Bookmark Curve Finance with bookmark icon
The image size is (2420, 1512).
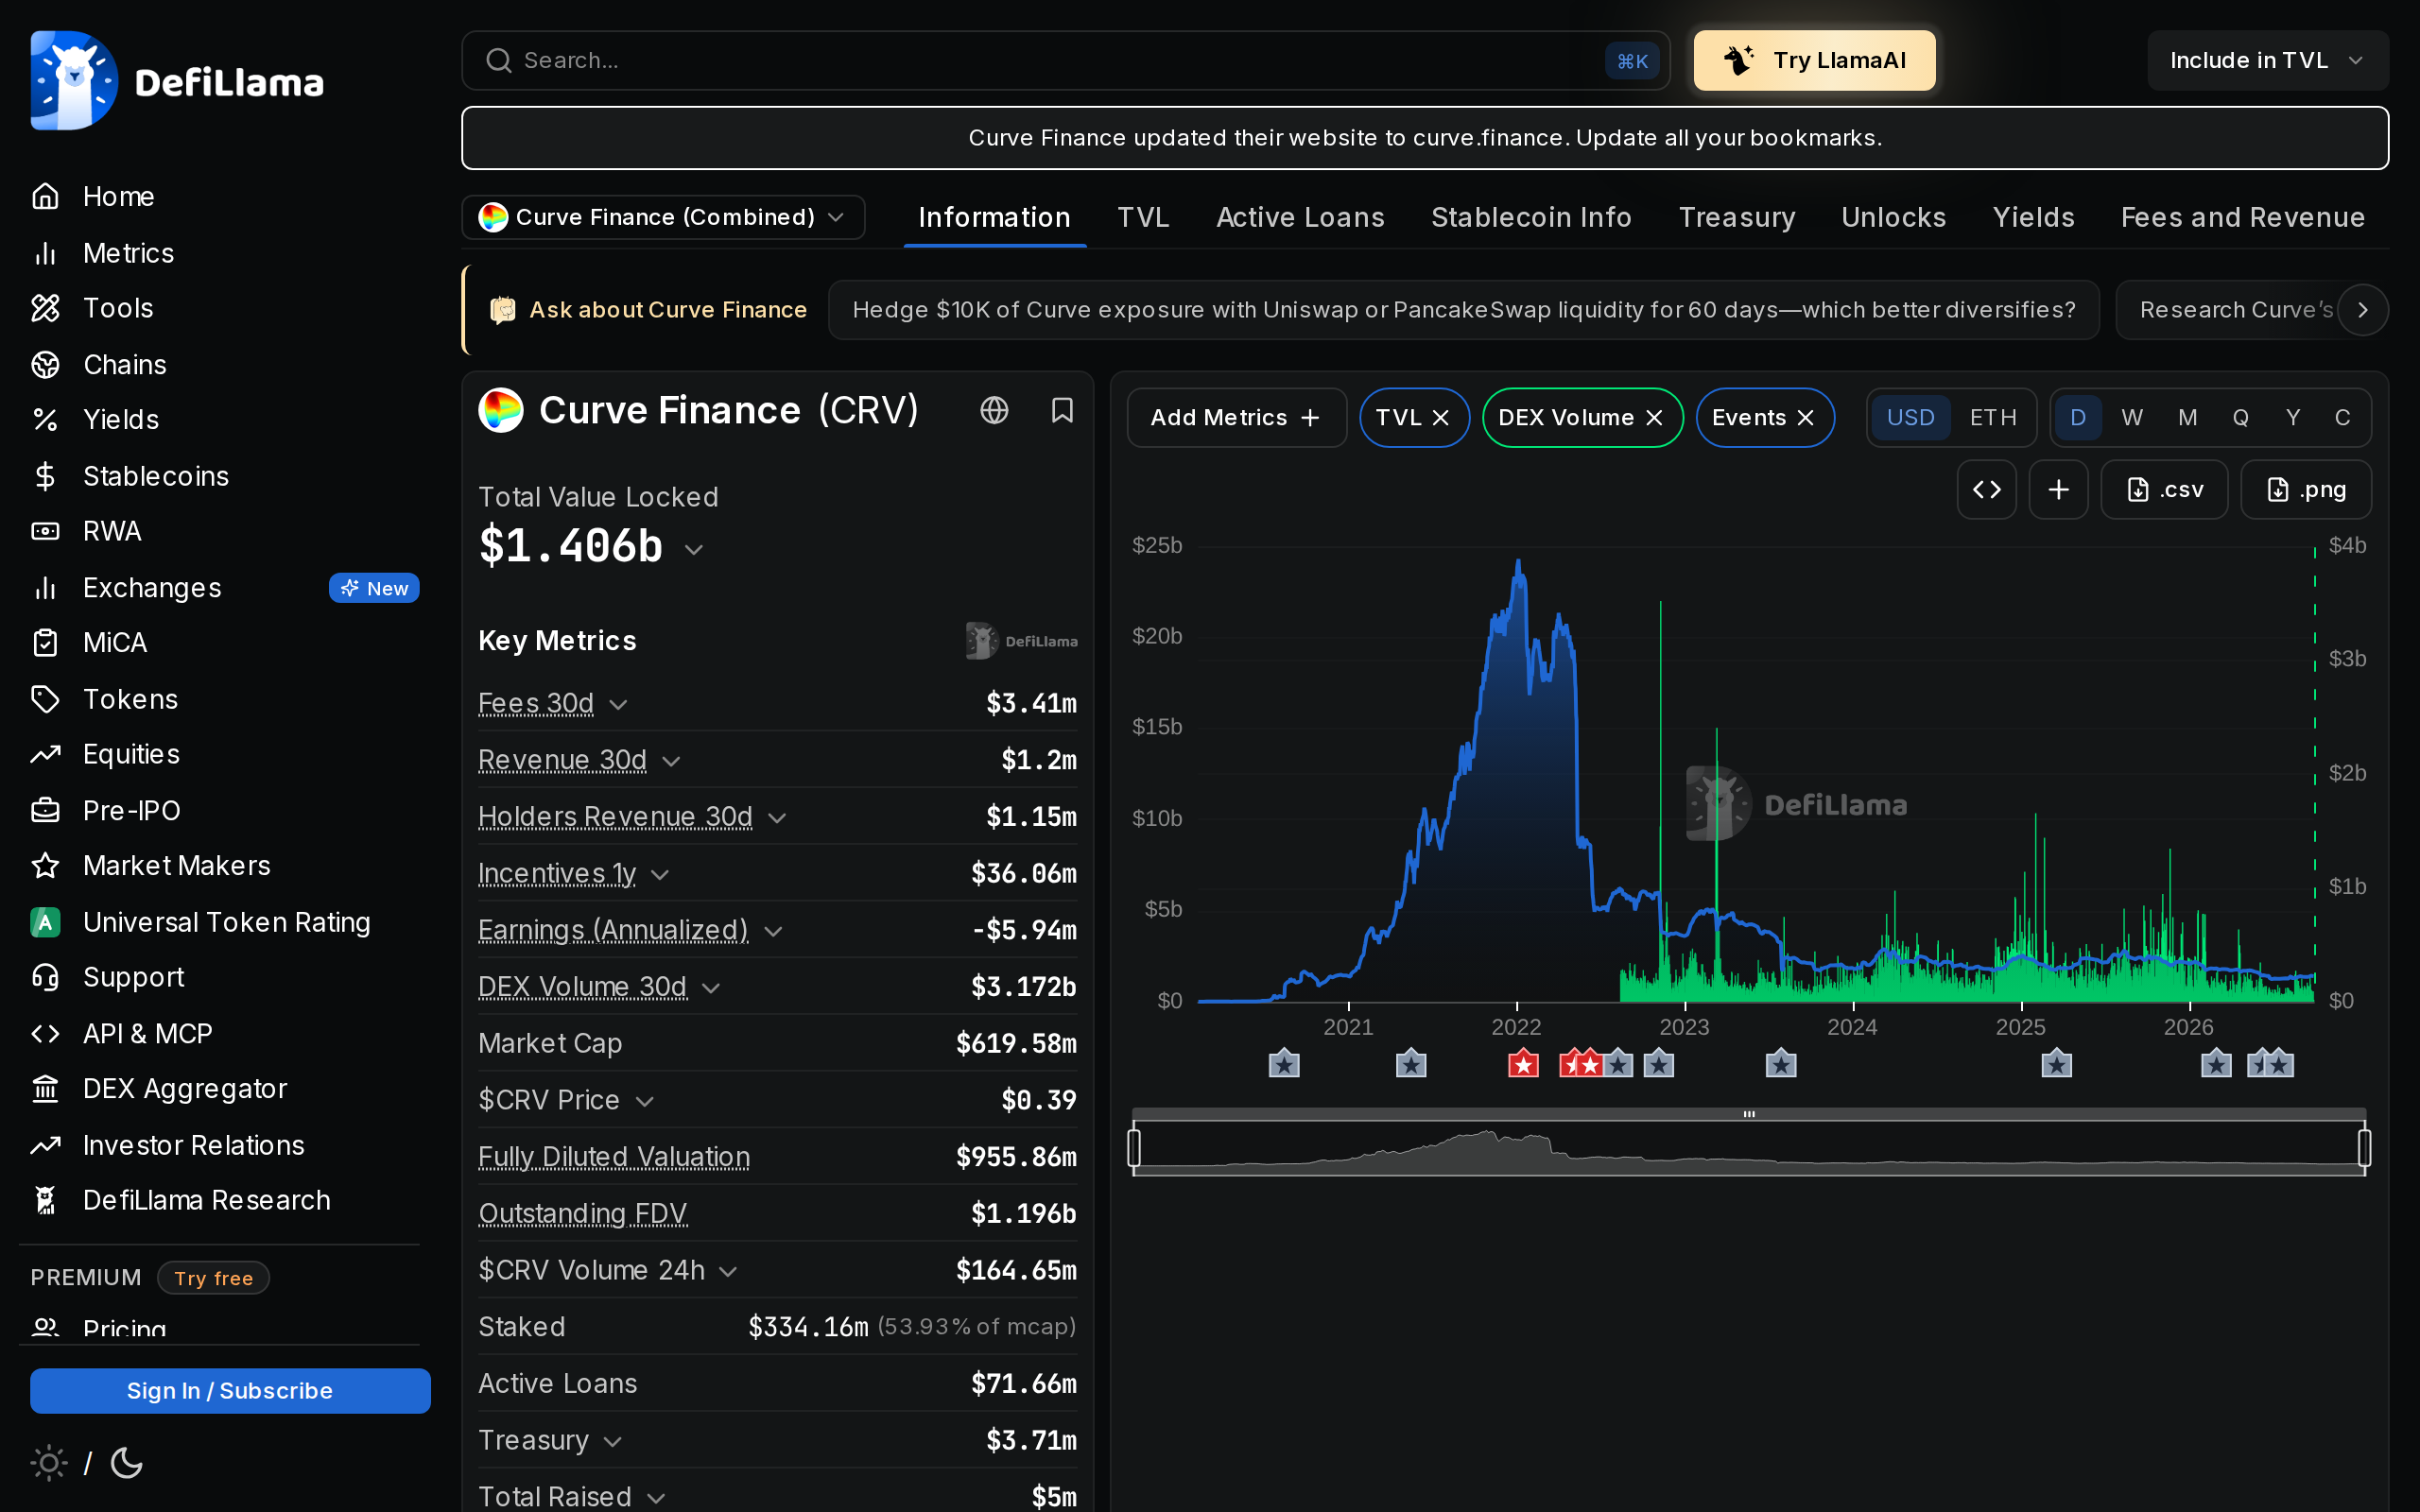pos(1062,410)
